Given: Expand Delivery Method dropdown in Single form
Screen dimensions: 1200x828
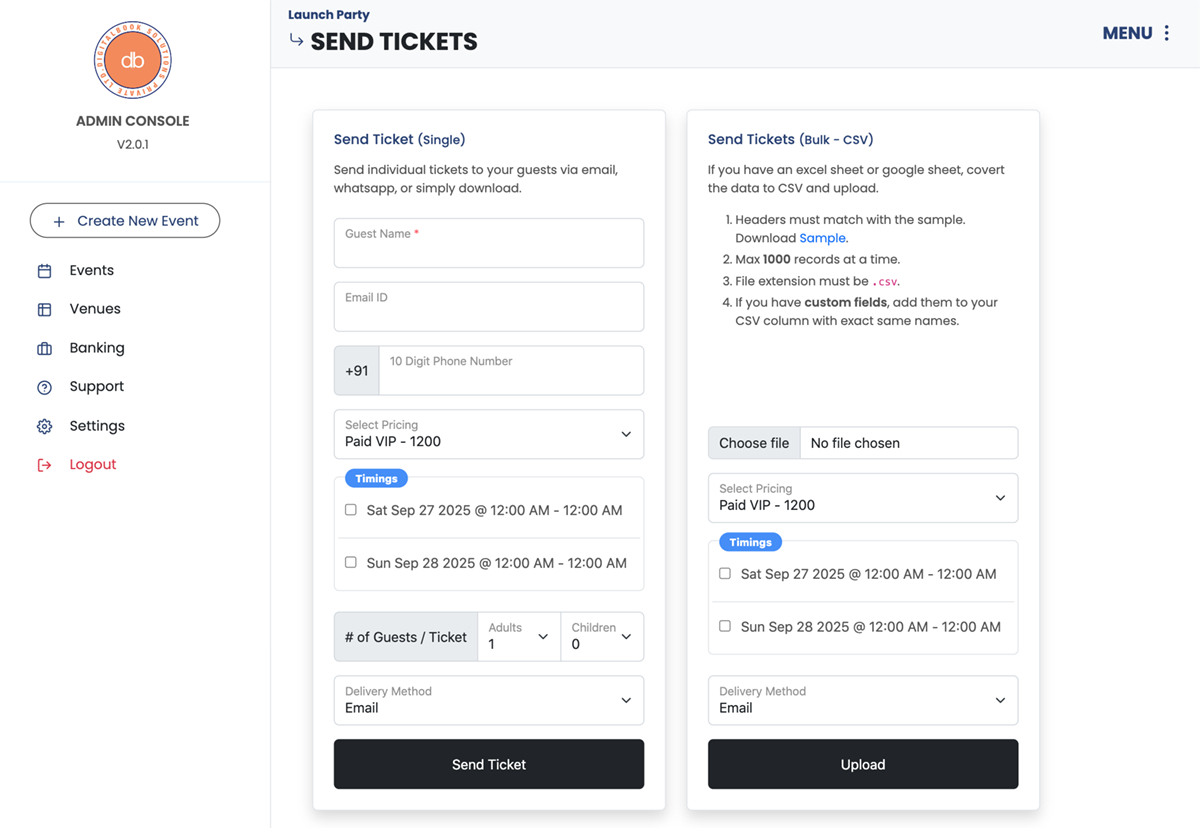Looking at the screenshot, I should [489, 700].
